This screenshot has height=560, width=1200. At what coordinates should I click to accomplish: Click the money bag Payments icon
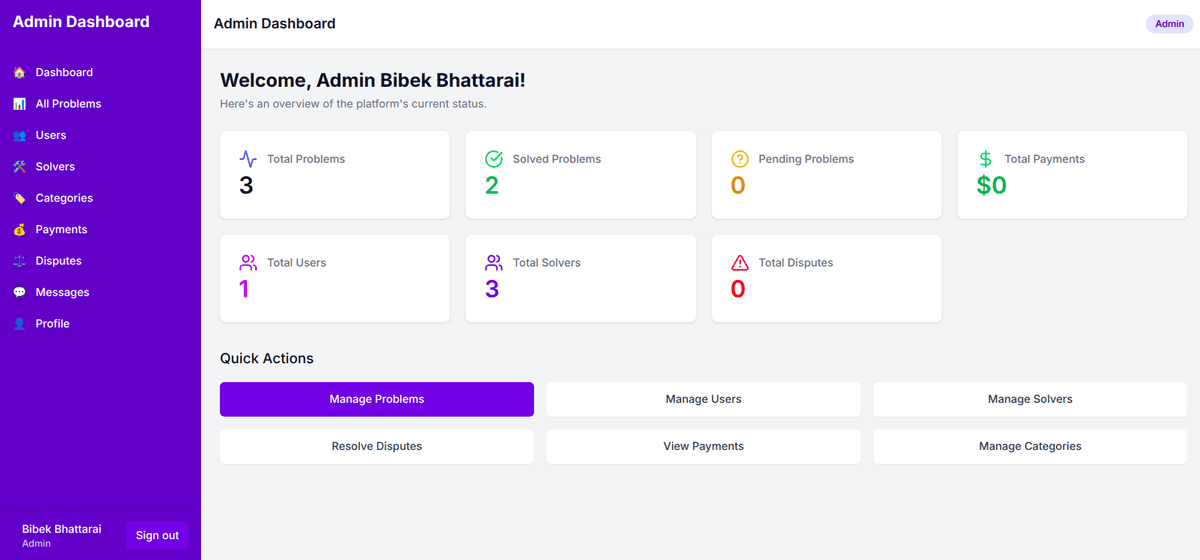click(19, 230)
